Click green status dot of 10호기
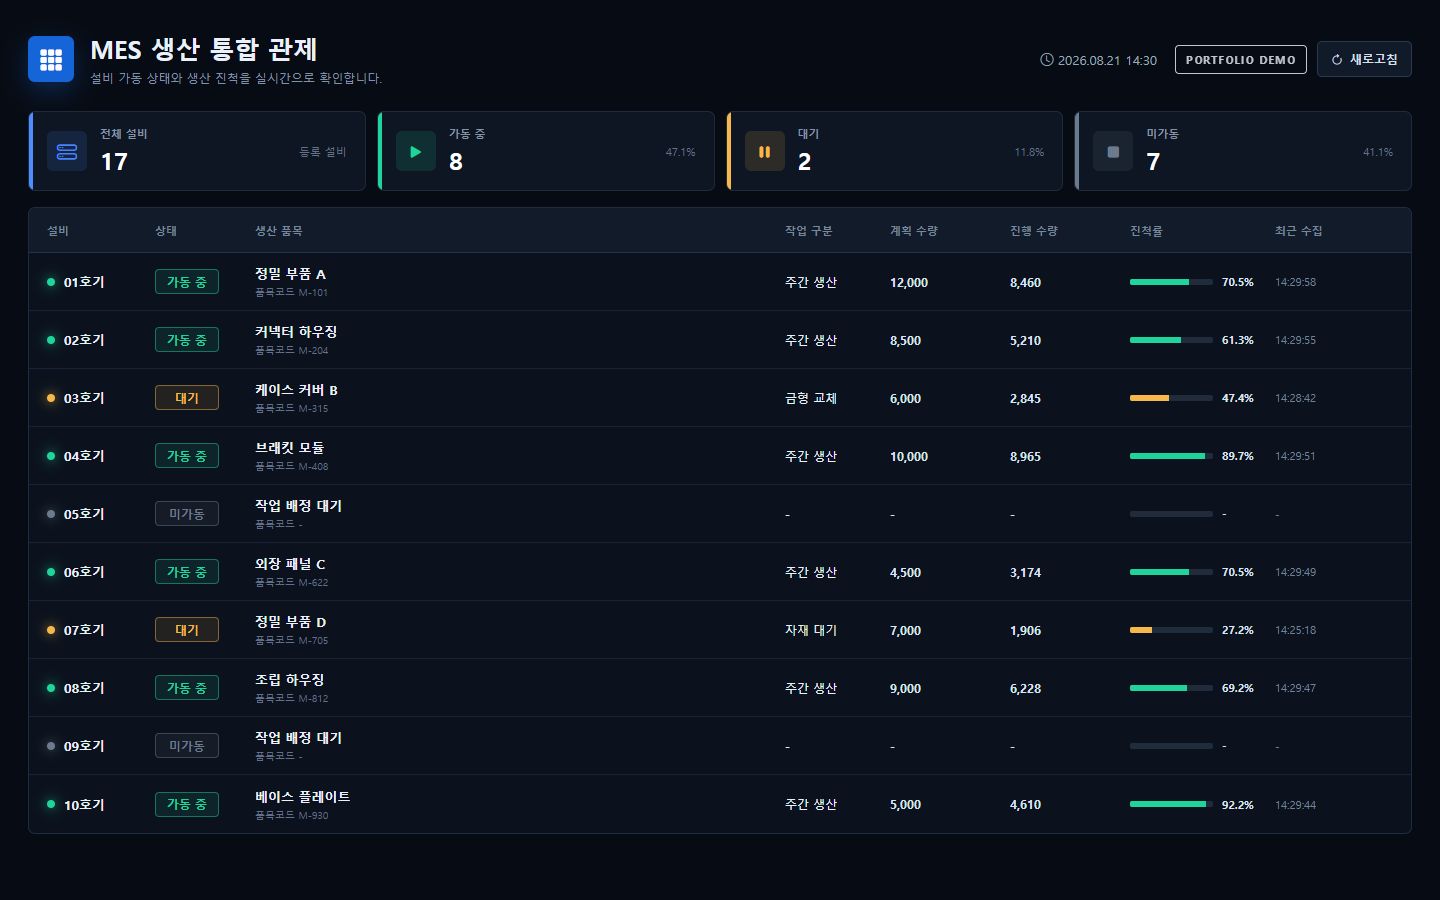This screenshot has height=900, width=1440. [x=51, y=804]
